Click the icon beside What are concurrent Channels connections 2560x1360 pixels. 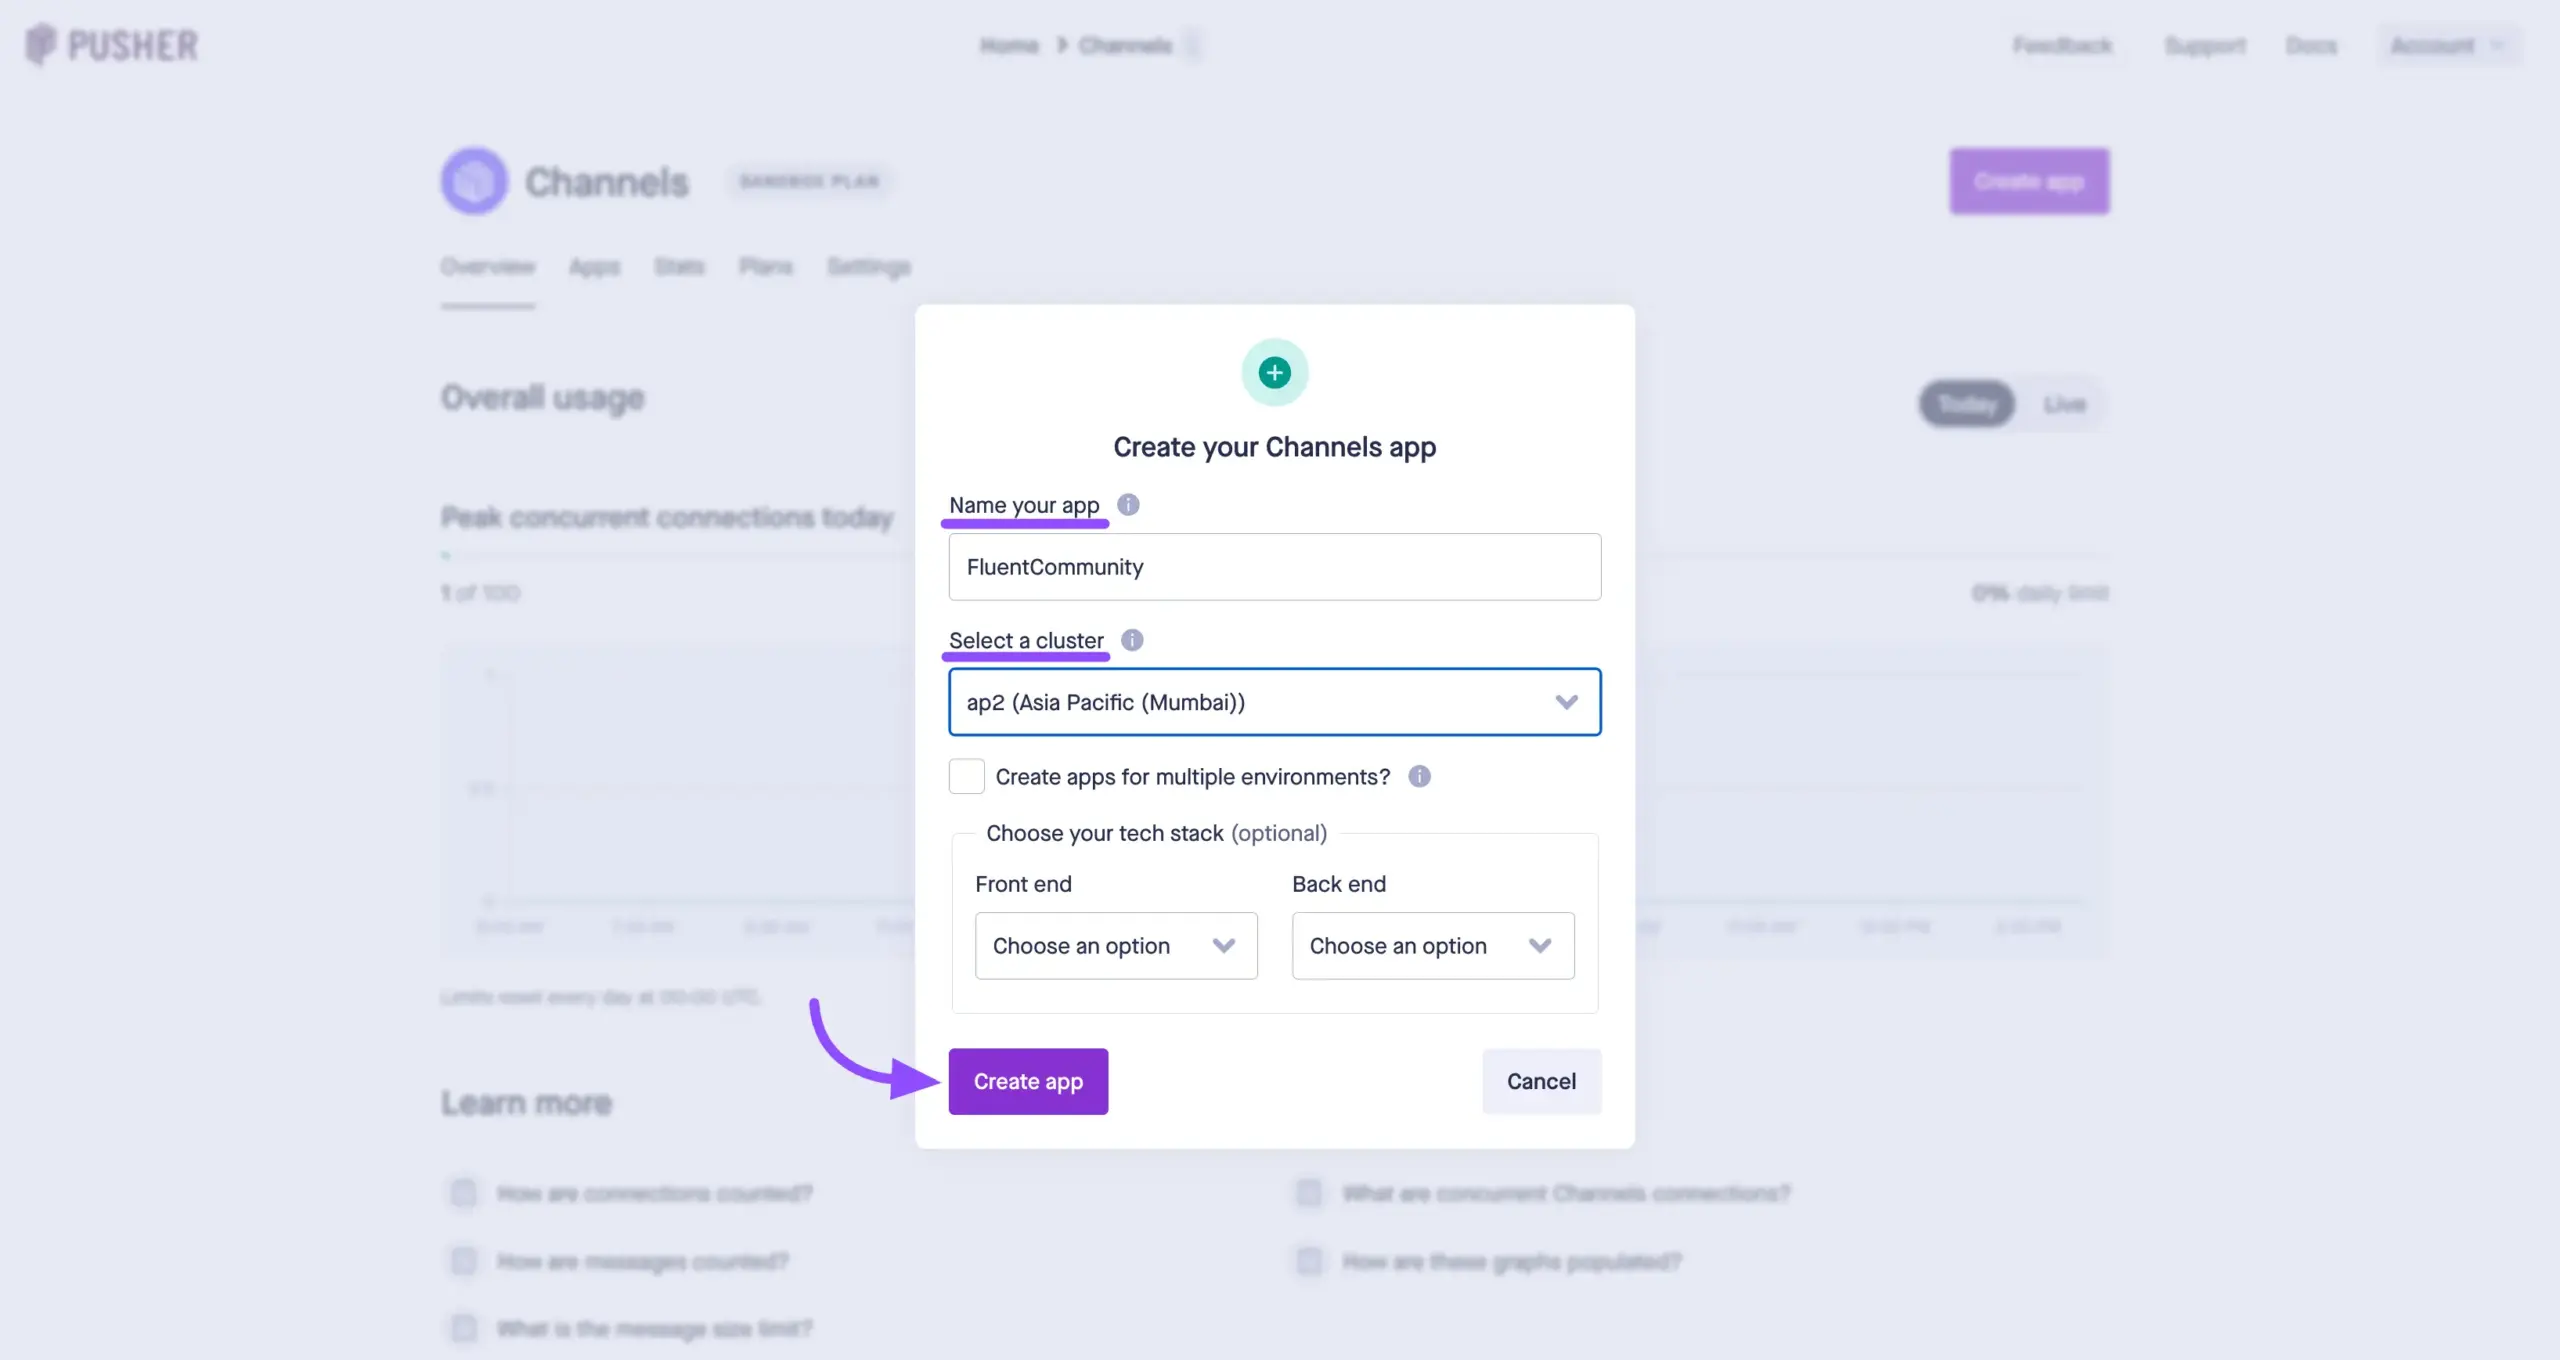point(1309,1193)
